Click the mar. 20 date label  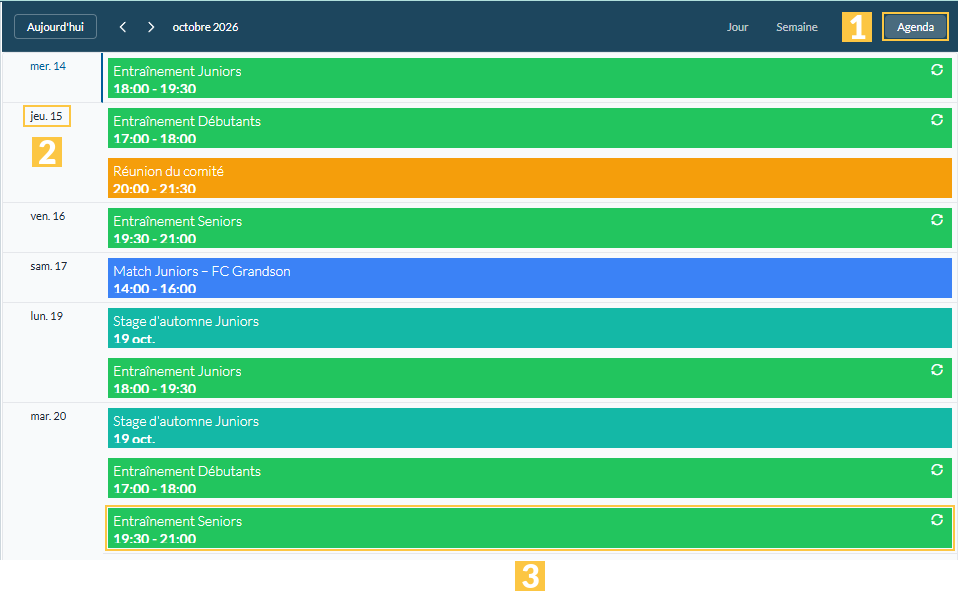point(48,416)
